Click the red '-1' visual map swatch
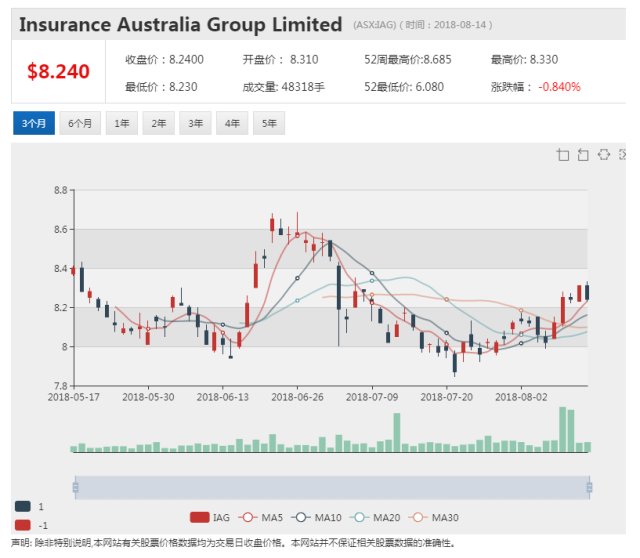 coord(23,525)
